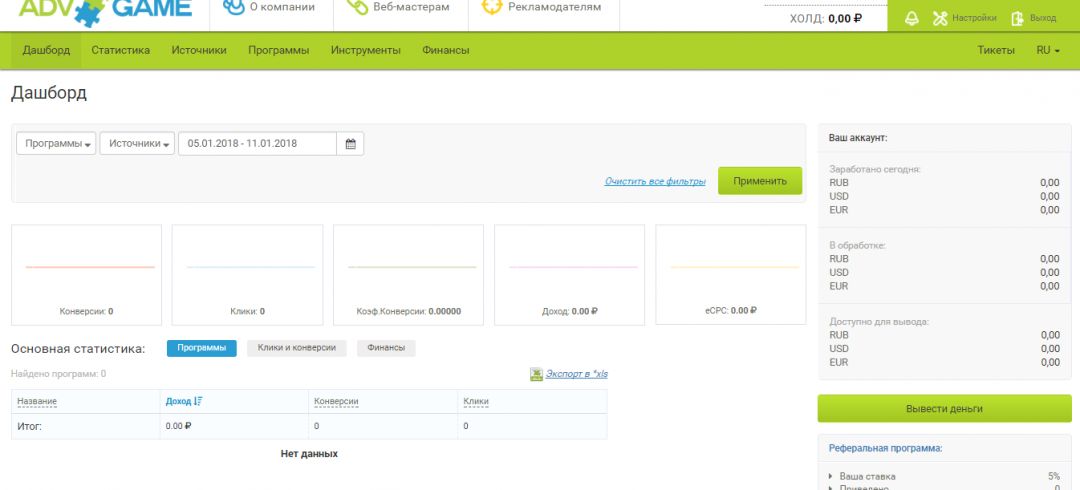The width and height of the screenshot is (1080, 490).
Task: Click the Вывести деньги button
Action: click(x=944, y=409)
